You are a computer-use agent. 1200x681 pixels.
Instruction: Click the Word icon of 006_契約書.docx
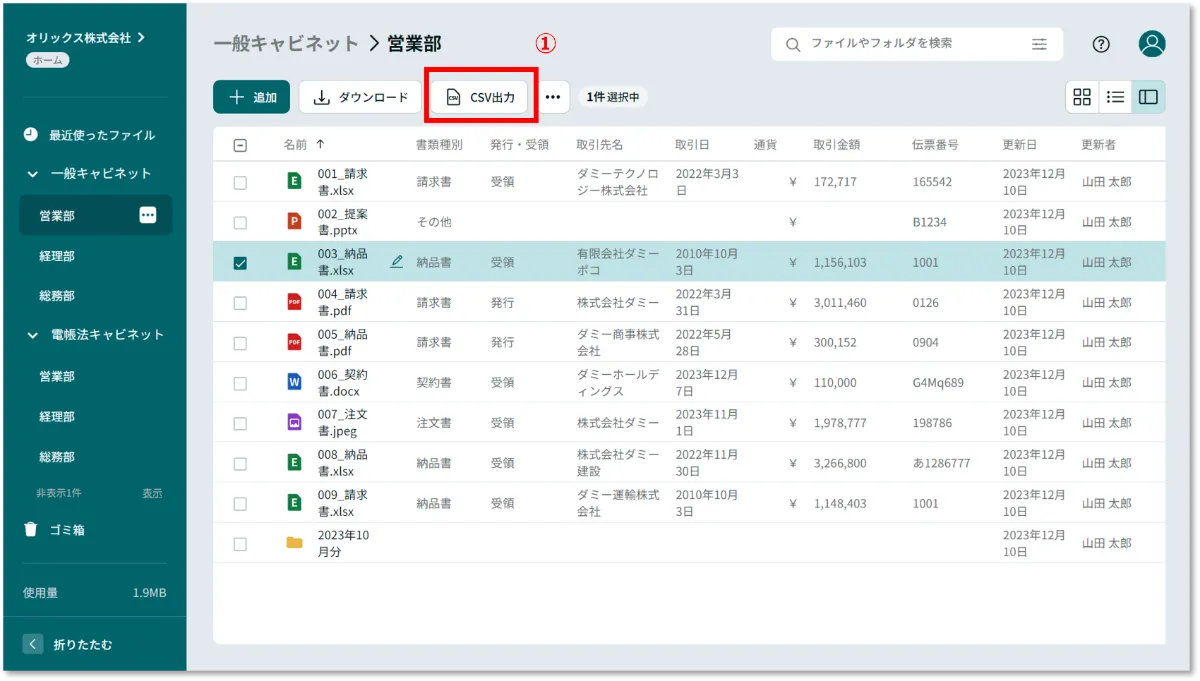point(294,382)
